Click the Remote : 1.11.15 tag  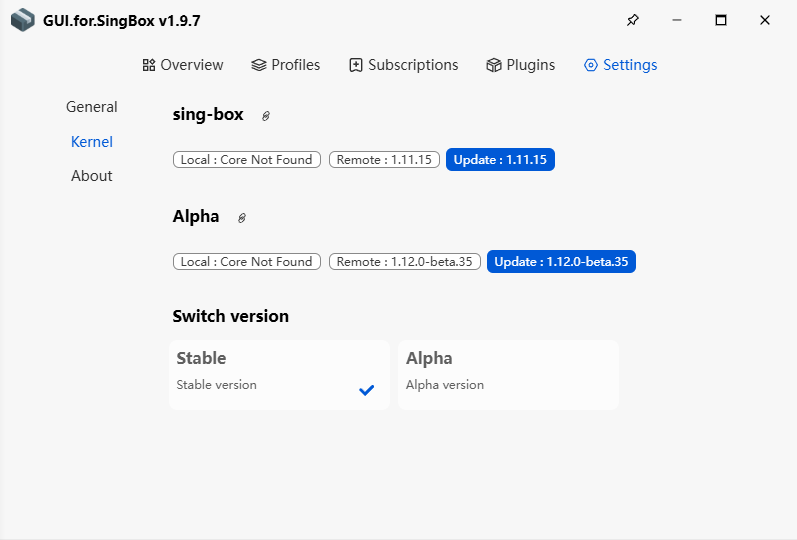coord(384,160)
